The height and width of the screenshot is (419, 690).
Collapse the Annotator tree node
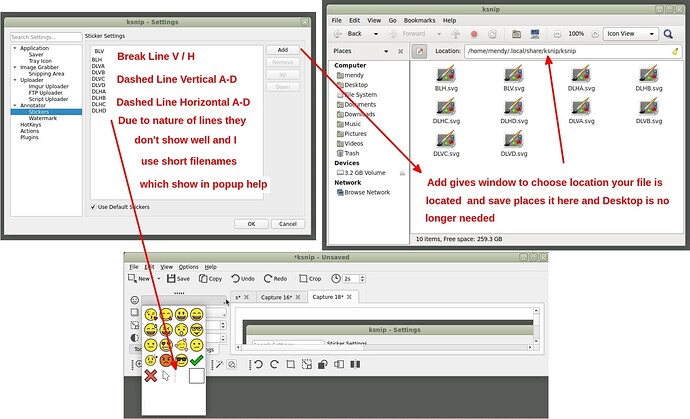point(15,106)
